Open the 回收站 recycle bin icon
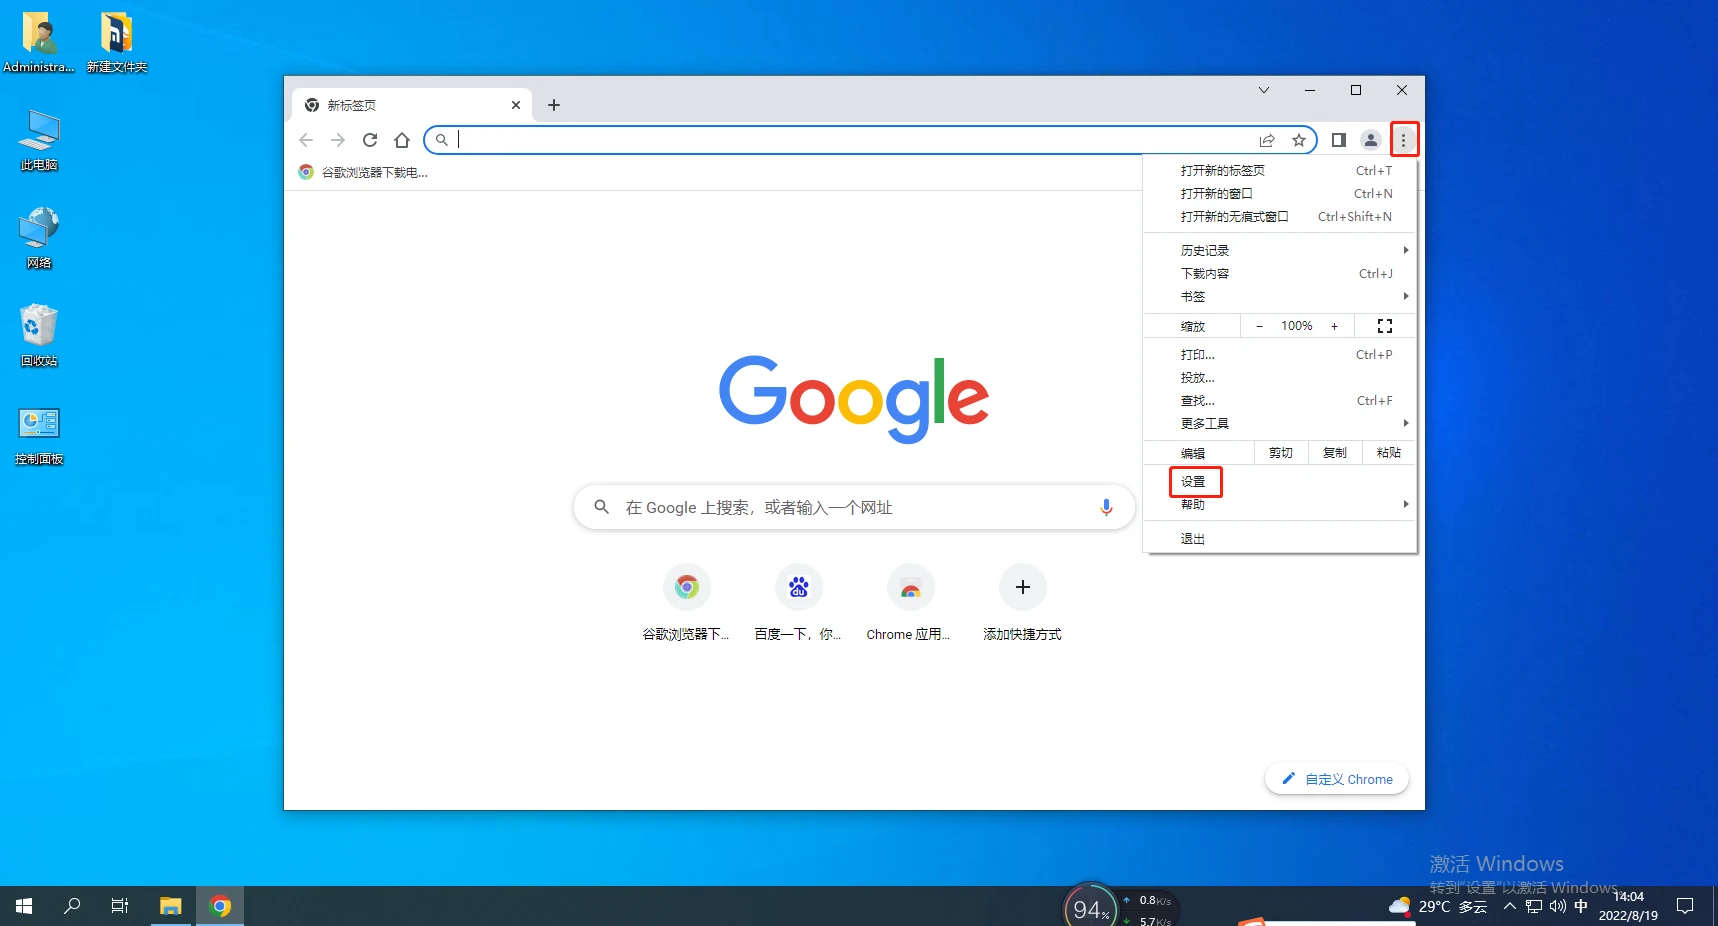The height and width of the screenshot is (926, 1718). (x=39, y=336)
